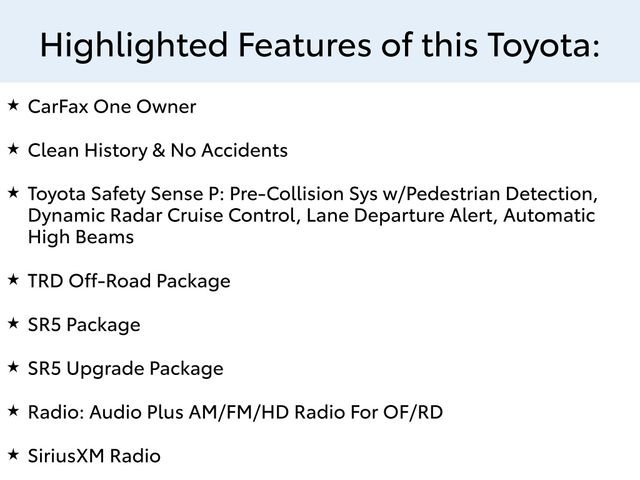Click the SR5 Package feature text
The width and height of the screenshot is (640, 480).
(84, 325)
